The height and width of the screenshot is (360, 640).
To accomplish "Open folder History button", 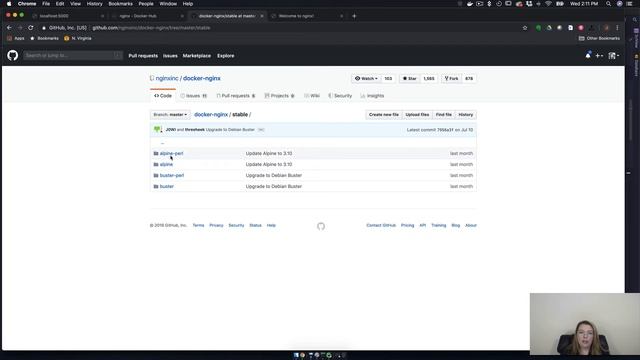I will coord(465,115).
